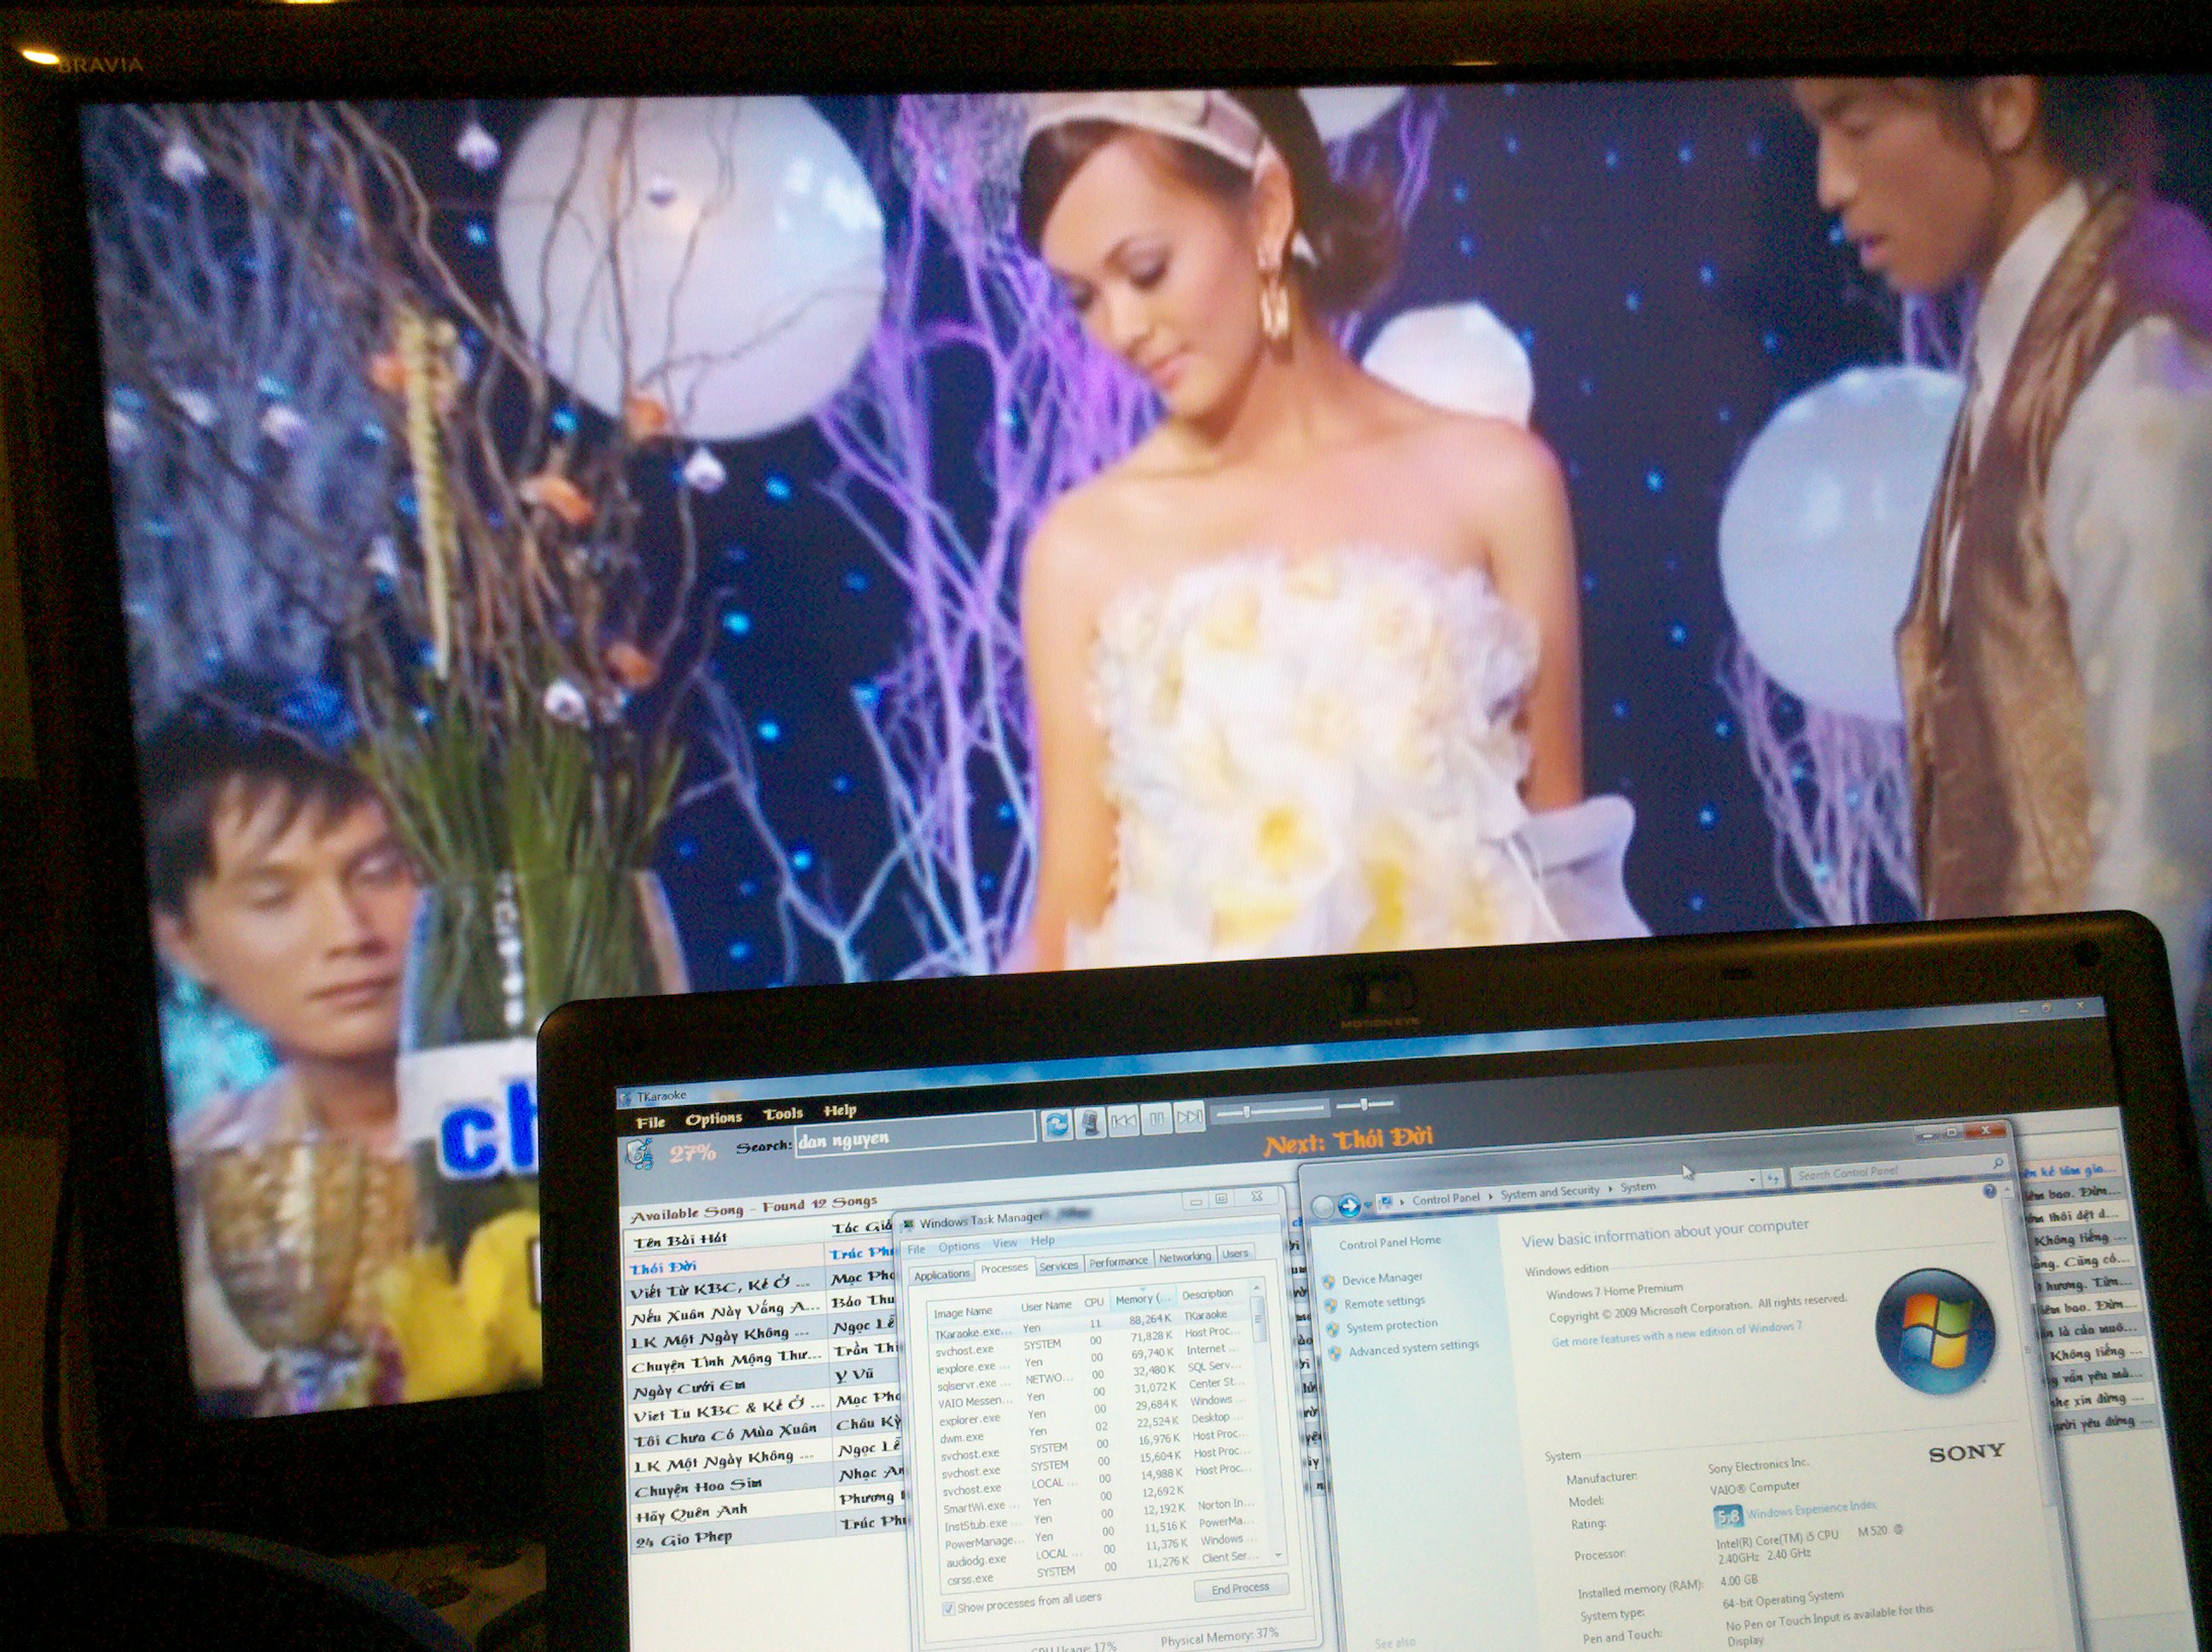Adjust the short TKaraoke slider on right
Image resolution: width=2212 pixels, height=1652 pixels.
[1365, 1106]
